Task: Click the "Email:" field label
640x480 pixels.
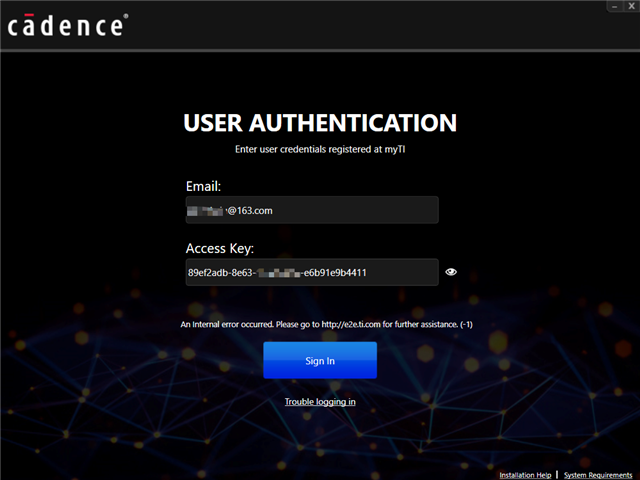Action: (x=203, y=186)
